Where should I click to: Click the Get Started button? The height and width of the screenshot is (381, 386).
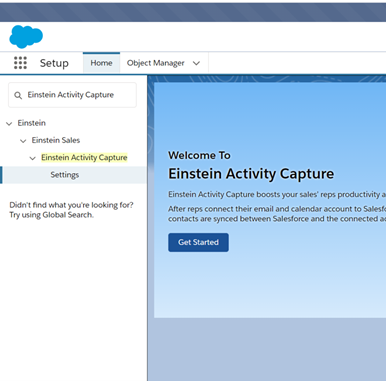point(198,242)
